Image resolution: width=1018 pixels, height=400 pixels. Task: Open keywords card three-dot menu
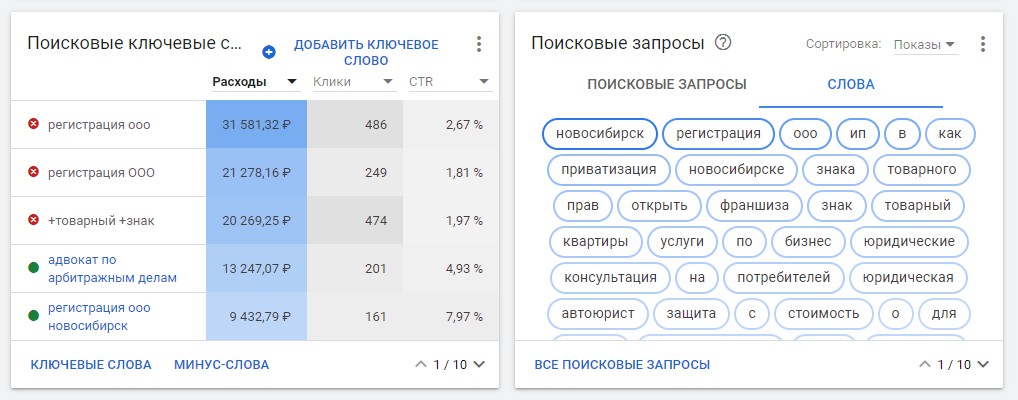click(x=479, y=44)
